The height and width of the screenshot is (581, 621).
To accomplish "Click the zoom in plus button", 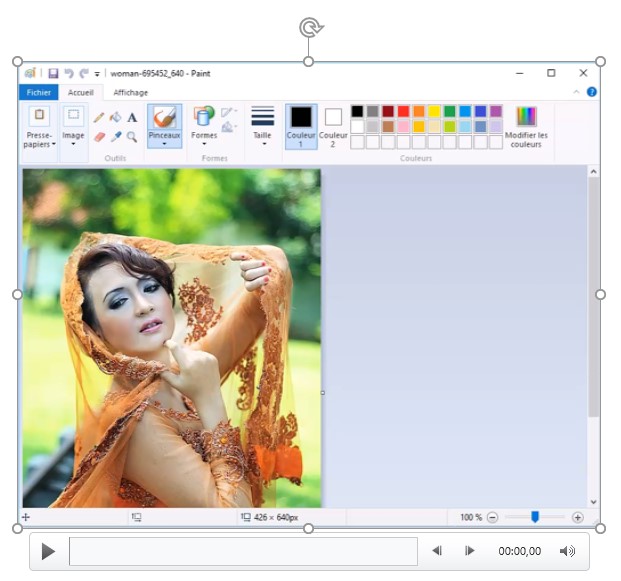I will 577,517.
